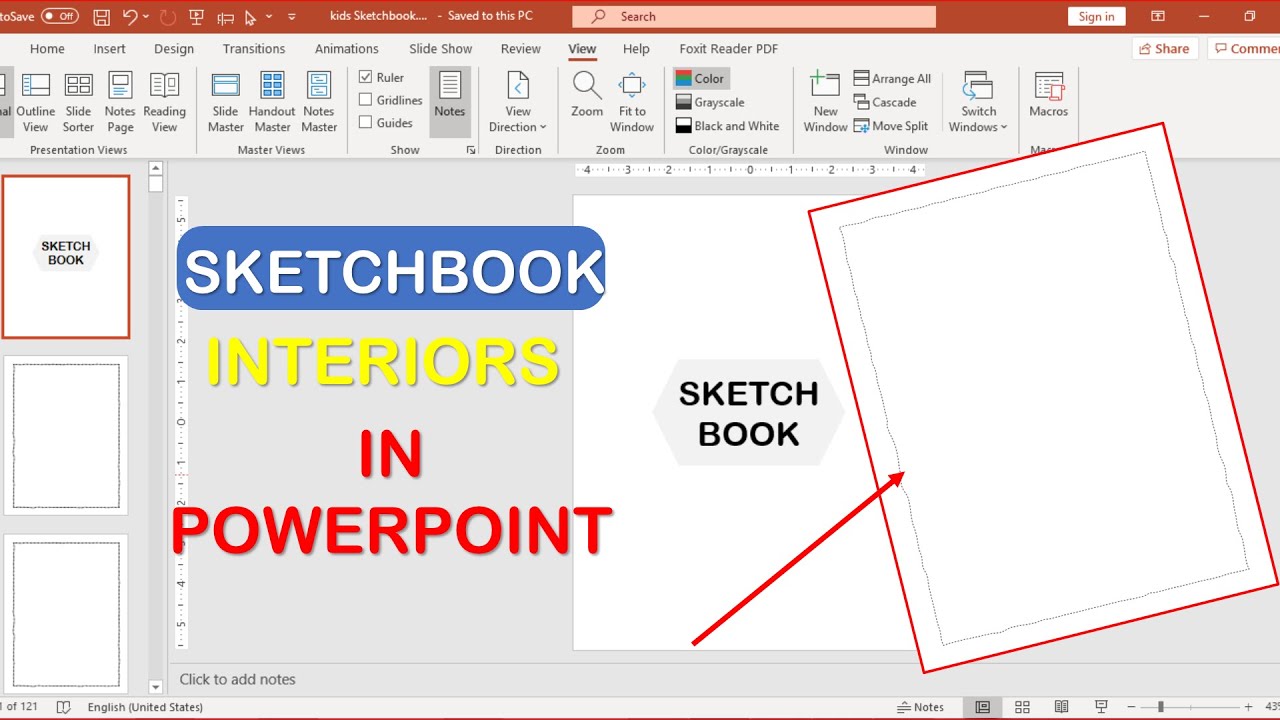Screen dimensions: 1280x720
Task: Click the zoom in plus button
Action: pyautogui.click(x=1247, y=707)
